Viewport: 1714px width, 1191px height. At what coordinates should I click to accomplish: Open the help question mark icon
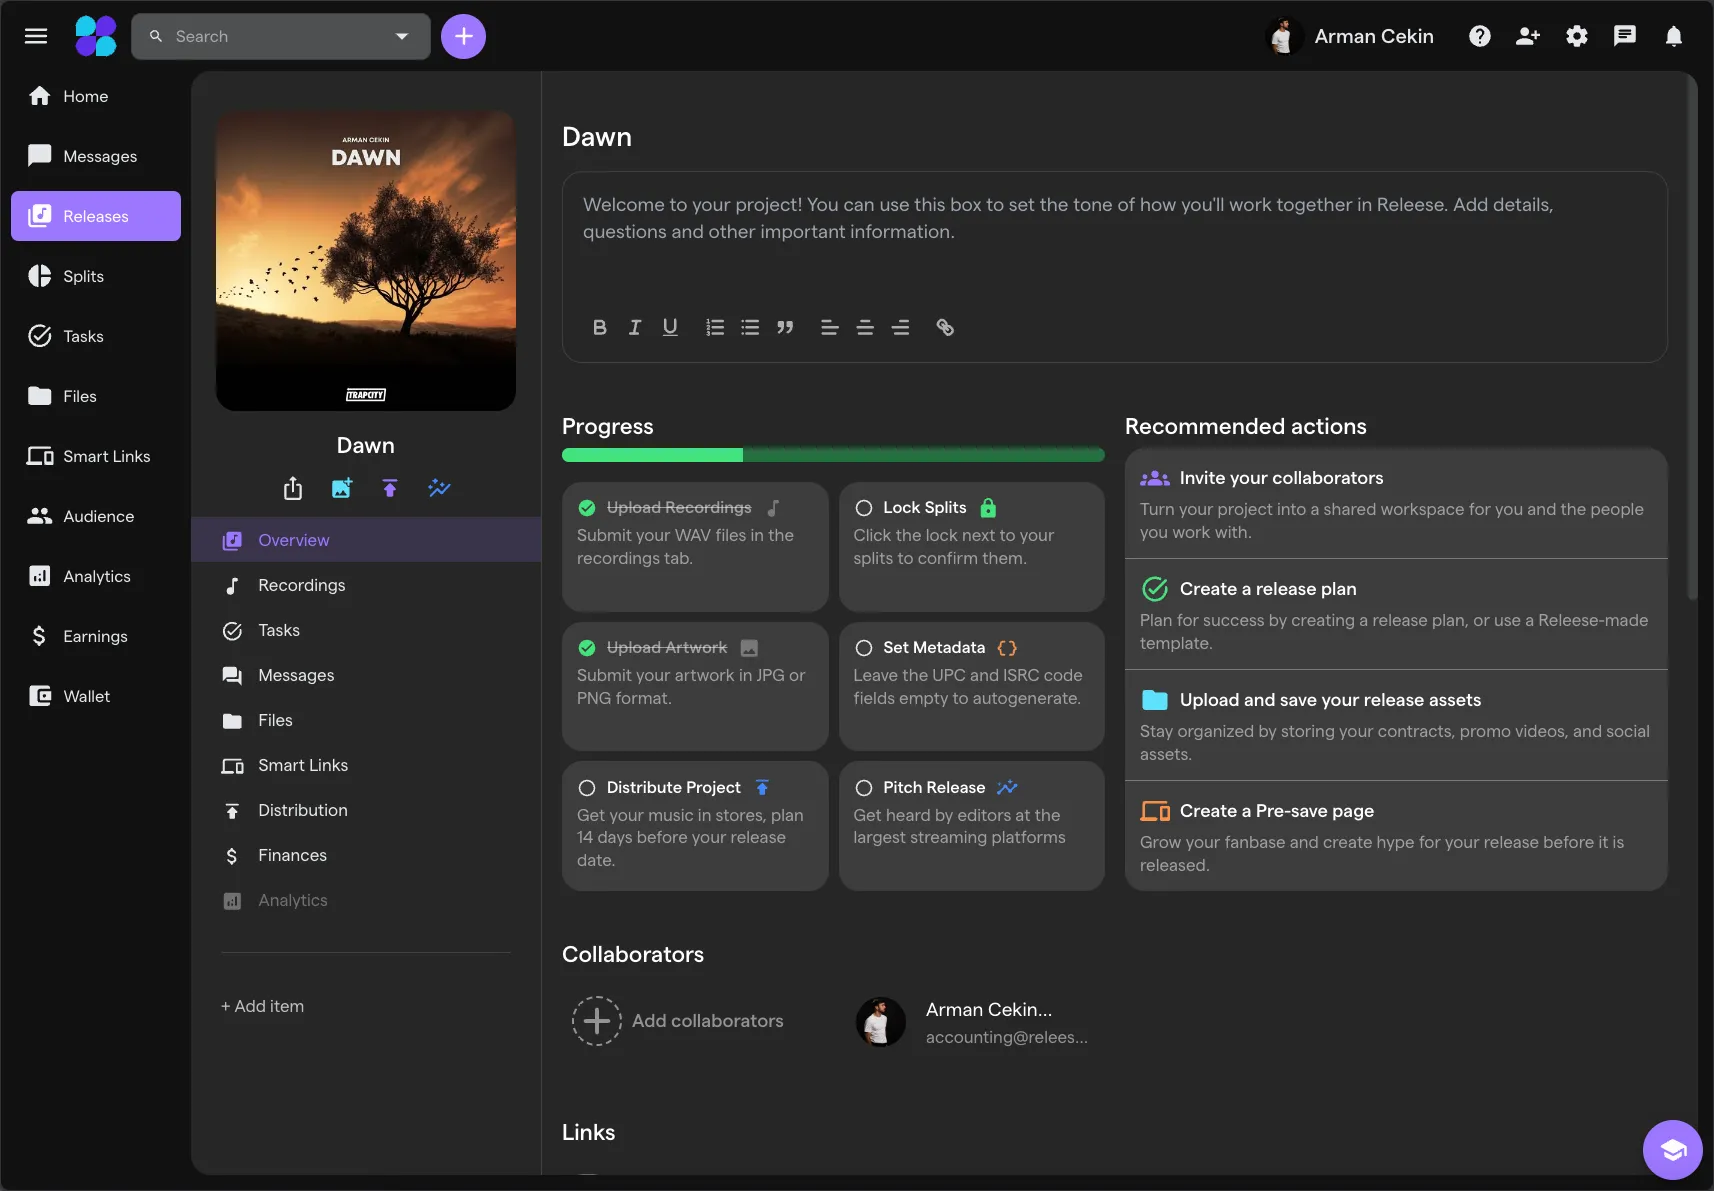point(1479,36)
